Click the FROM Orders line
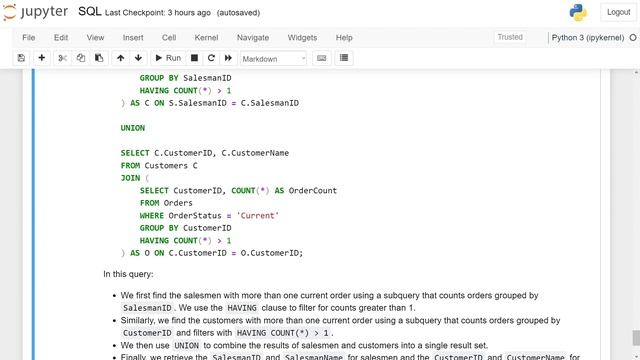The height and width of the screenshot is (360, 640). tap(166, 203)
